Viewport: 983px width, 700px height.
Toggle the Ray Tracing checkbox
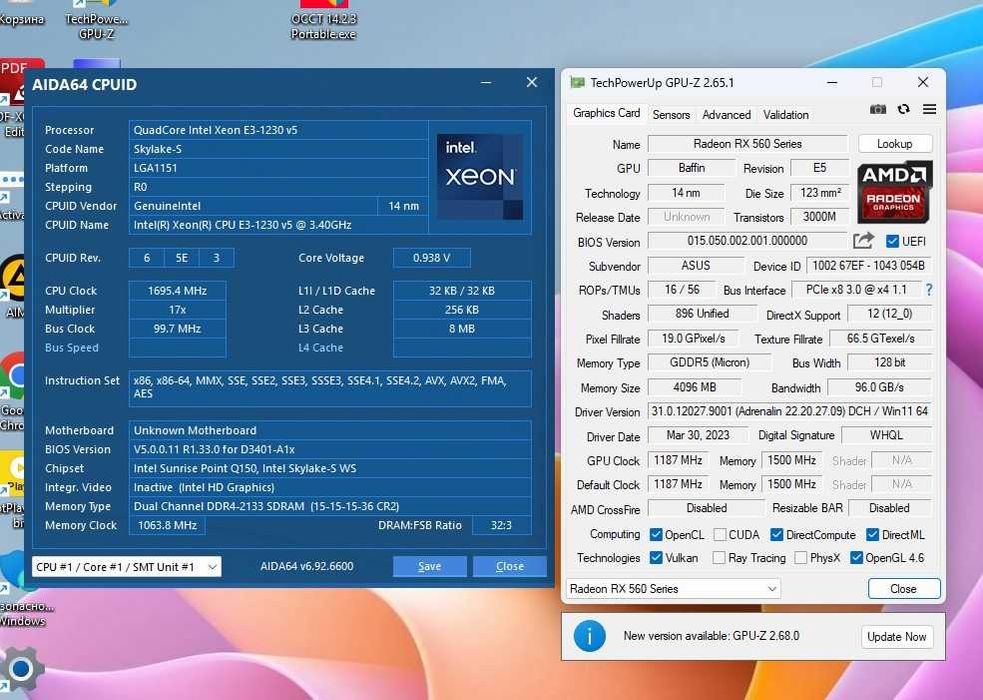(719, 557)
